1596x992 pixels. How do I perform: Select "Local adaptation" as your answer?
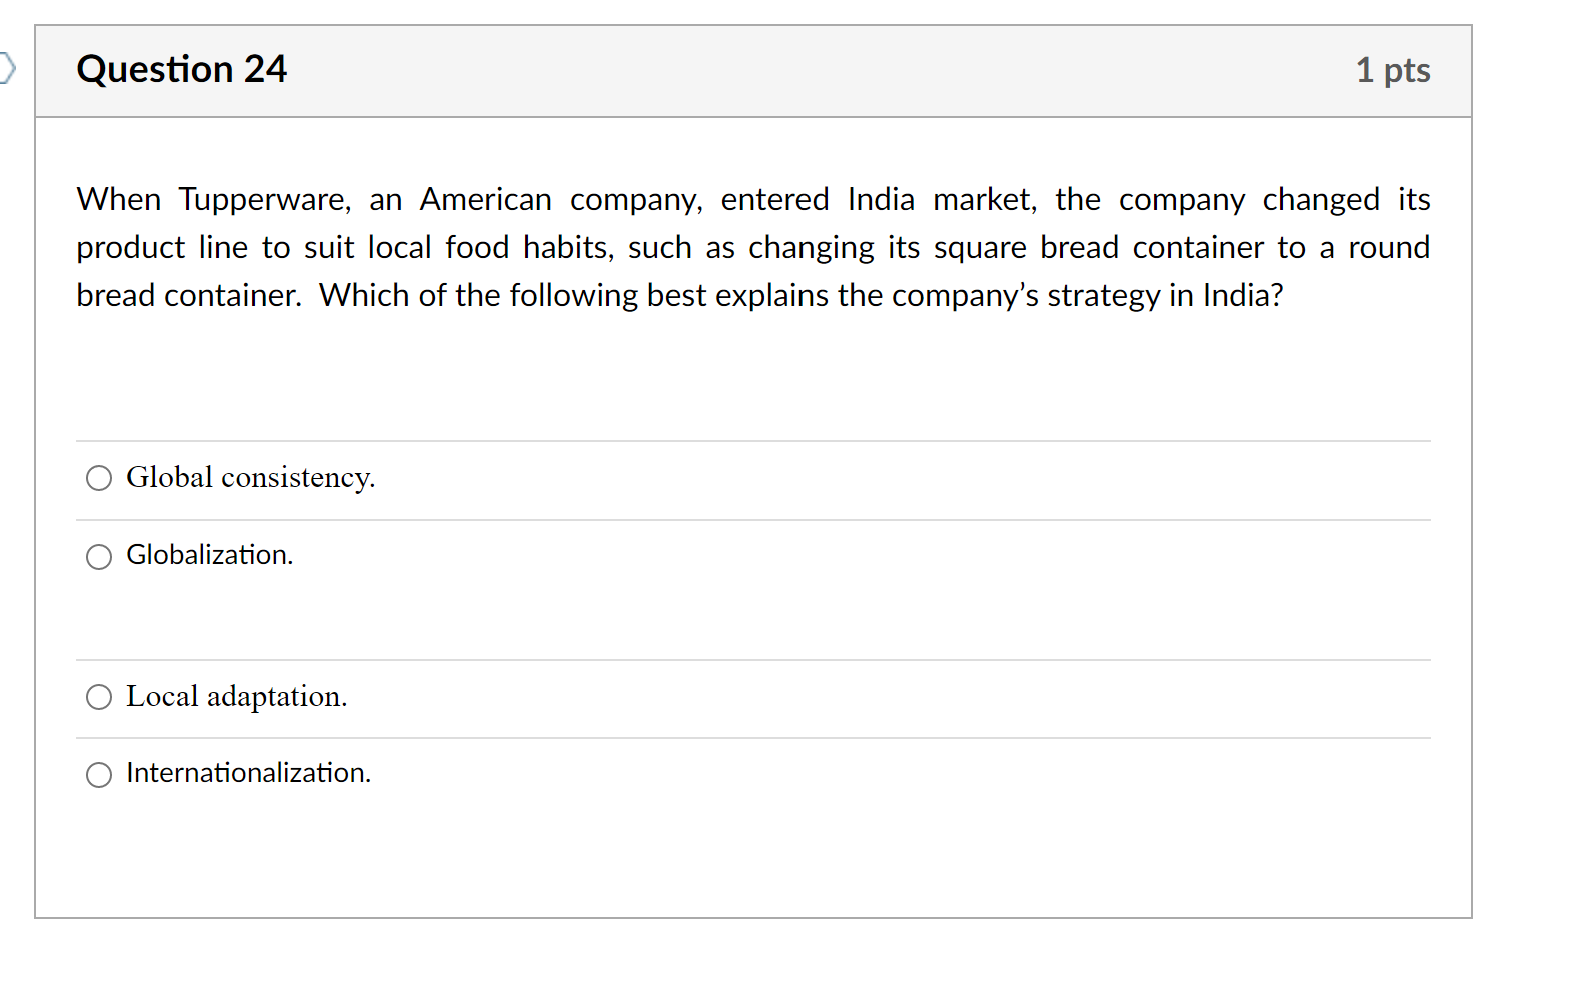pos(98,697)
